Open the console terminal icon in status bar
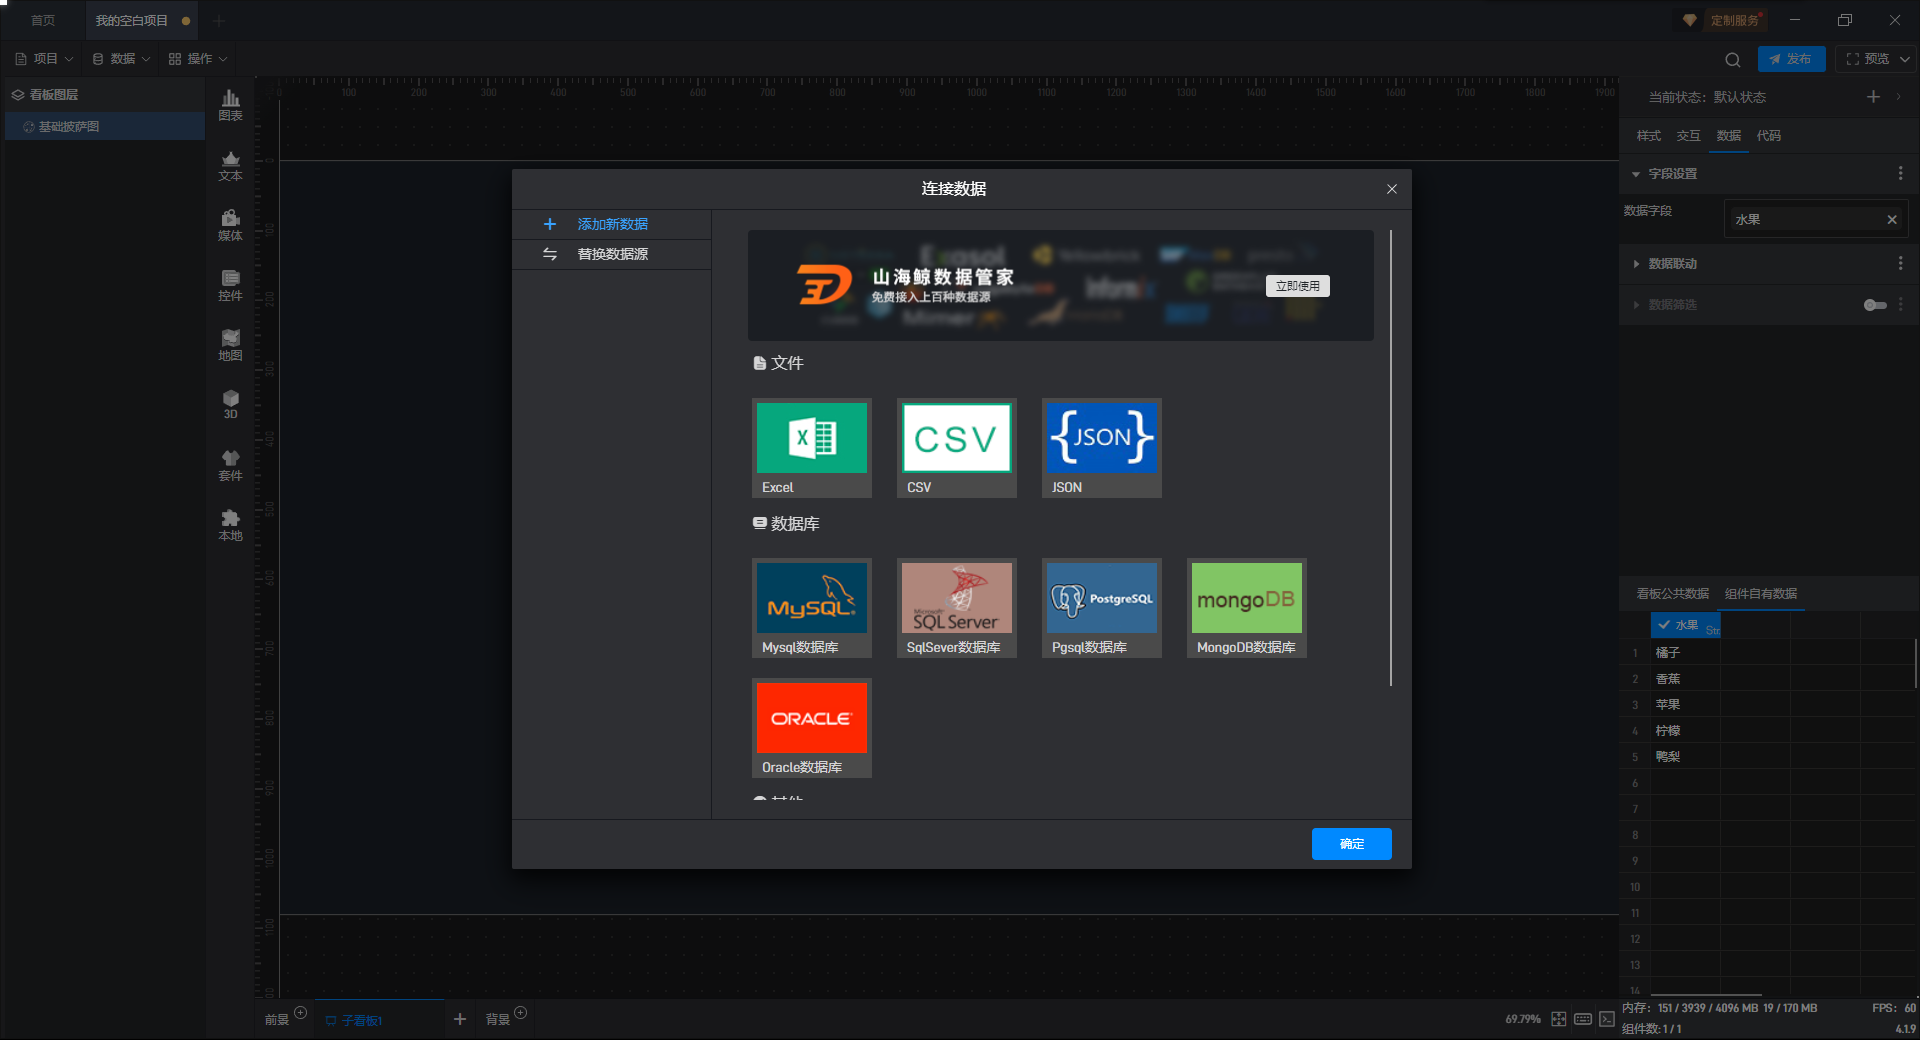Viewport: 1920px width, 1040px height. (1607, 1019)
